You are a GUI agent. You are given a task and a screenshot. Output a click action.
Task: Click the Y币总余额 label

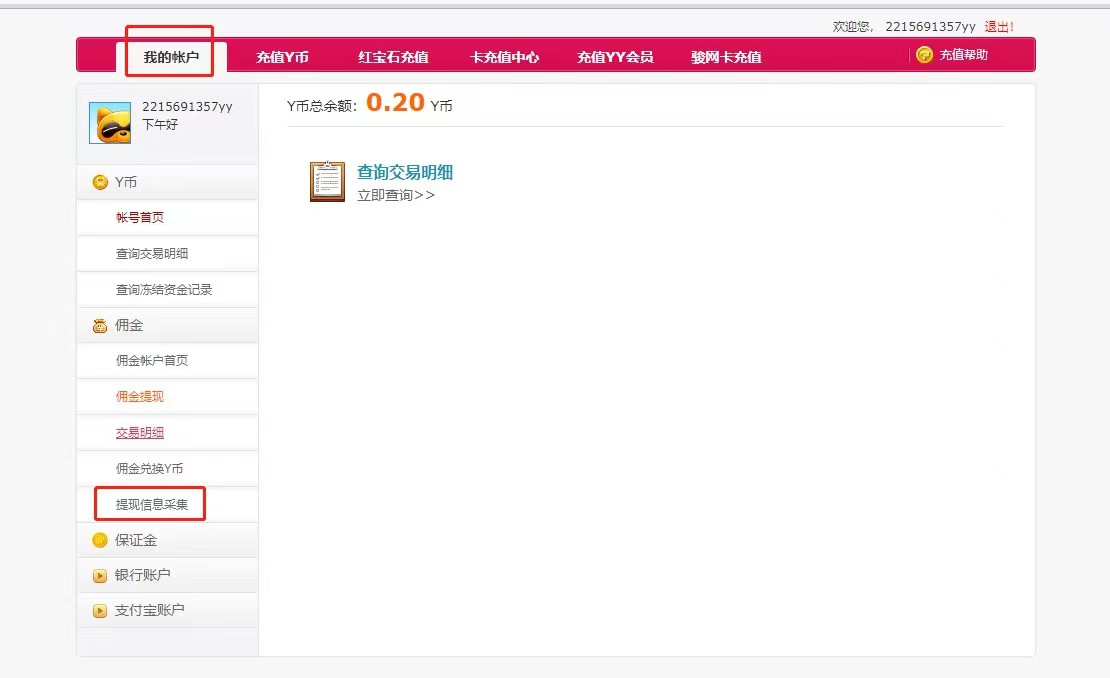coord(322,106)
